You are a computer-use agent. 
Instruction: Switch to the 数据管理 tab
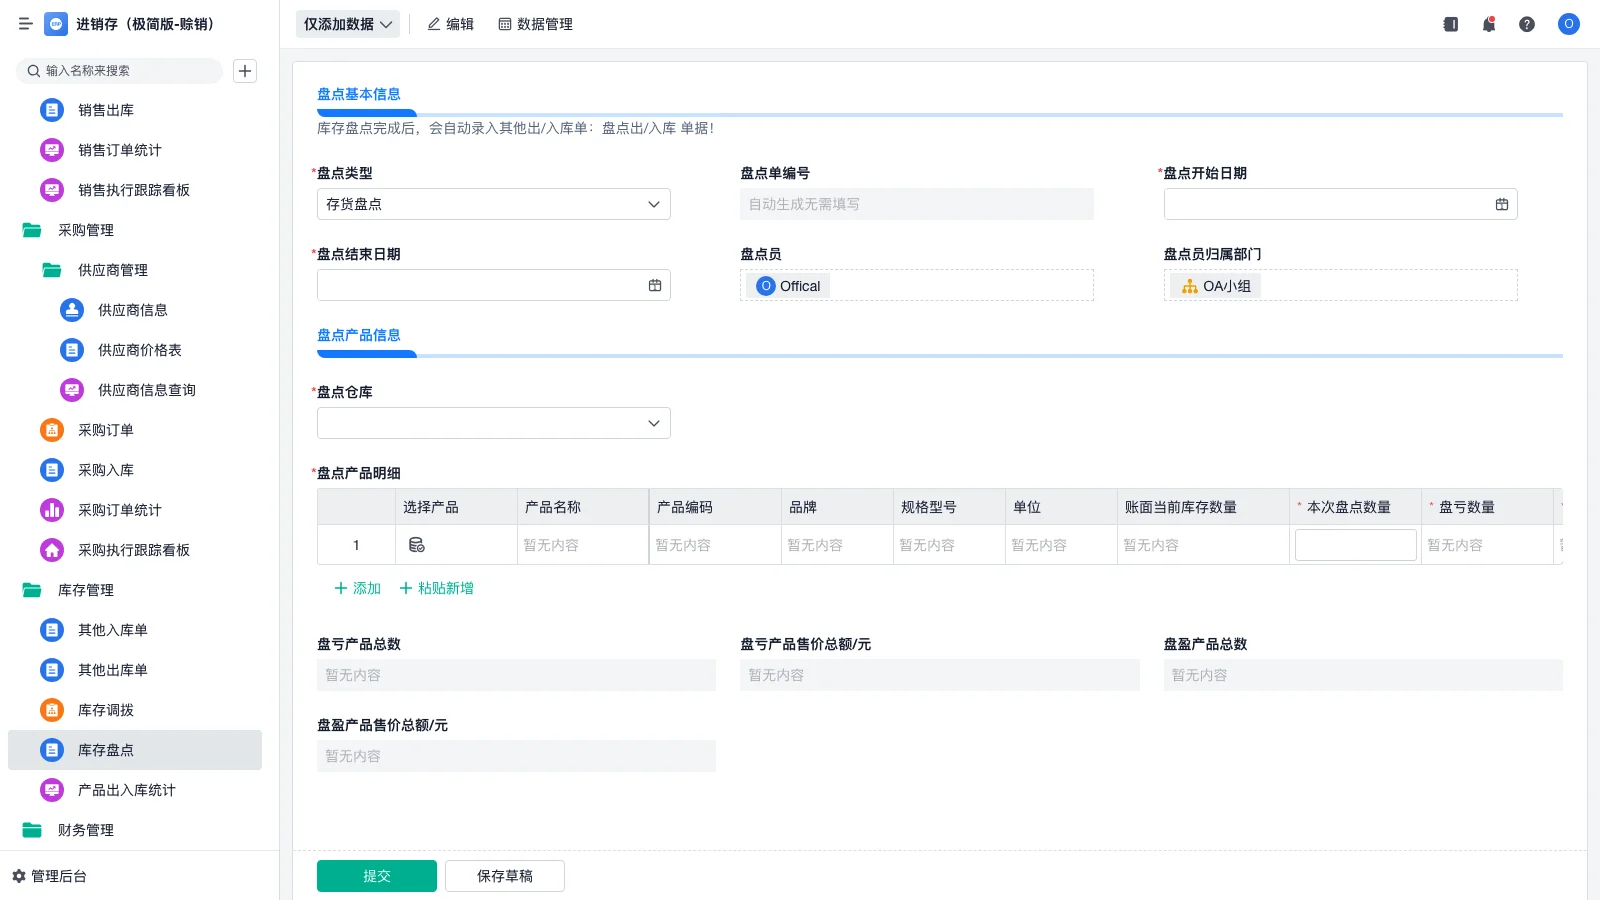[x=536, y=24]
